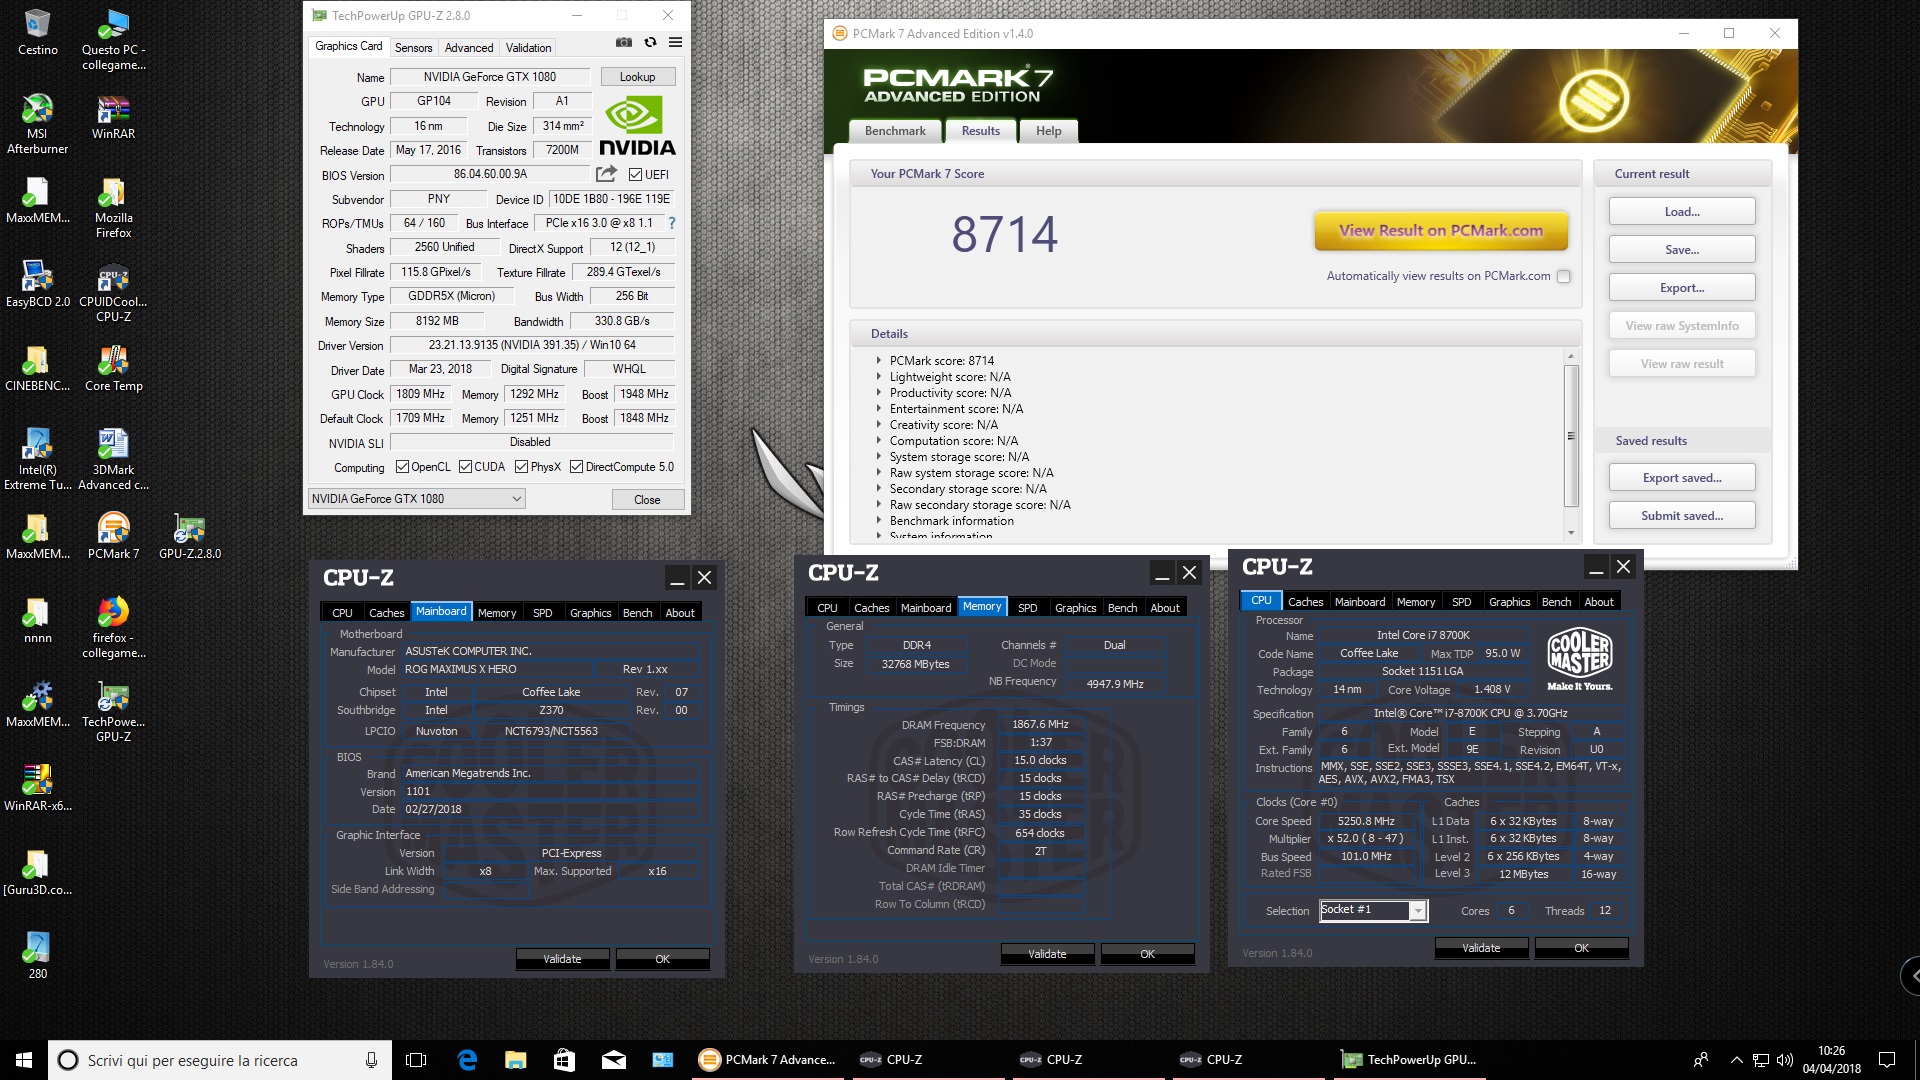
Task: Launch Microsoft Edge from taskbar
Action: [x=467, y=1060]
